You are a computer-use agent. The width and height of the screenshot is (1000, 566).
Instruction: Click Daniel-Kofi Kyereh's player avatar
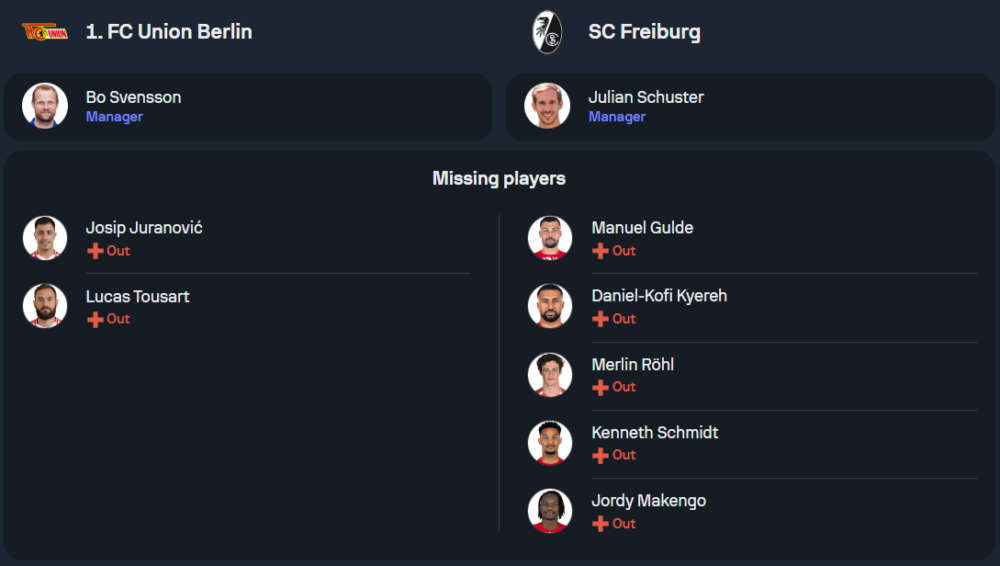(x=550, y=306)
